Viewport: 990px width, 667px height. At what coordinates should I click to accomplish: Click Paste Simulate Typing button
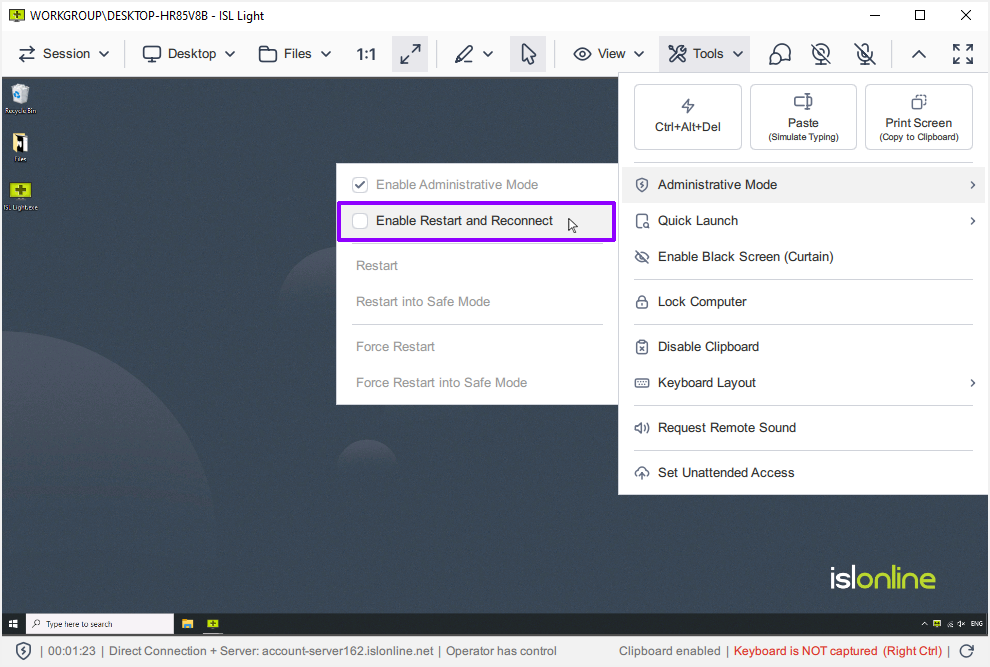tap(803, 116)
